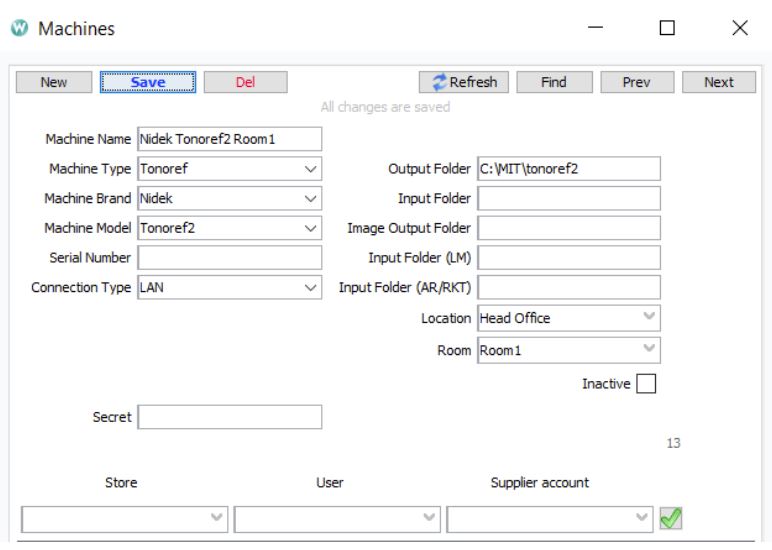Click the Image Output Folder field
Viewport: 772px width, 550px height.
(569, 228)
